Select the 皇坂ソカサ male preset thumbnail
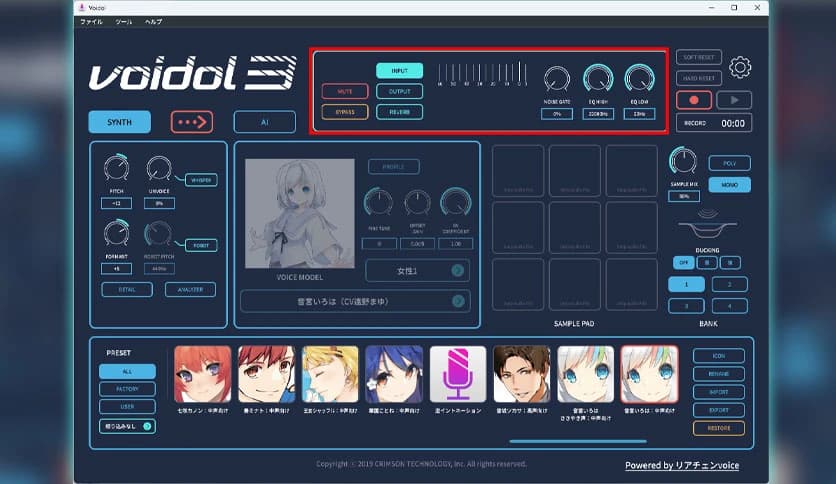Viewport: 836px width, 484px height. [x=522, y=374]
